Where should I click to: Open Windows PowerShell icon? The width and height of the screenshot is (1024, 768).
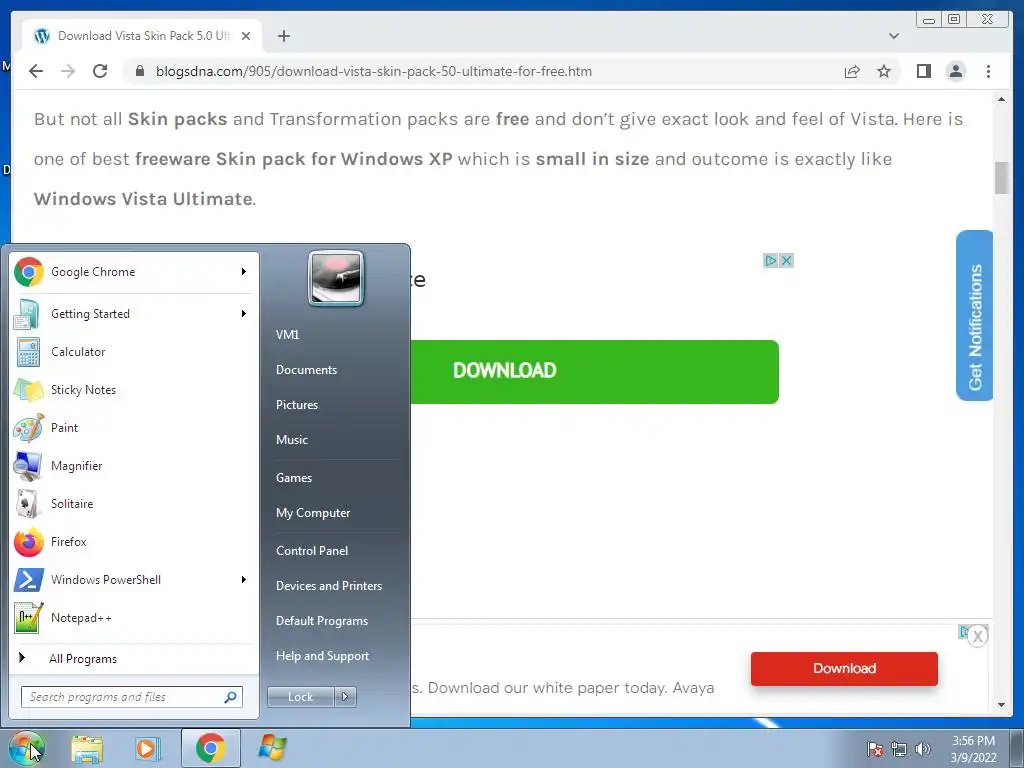(x=28, y=579)
